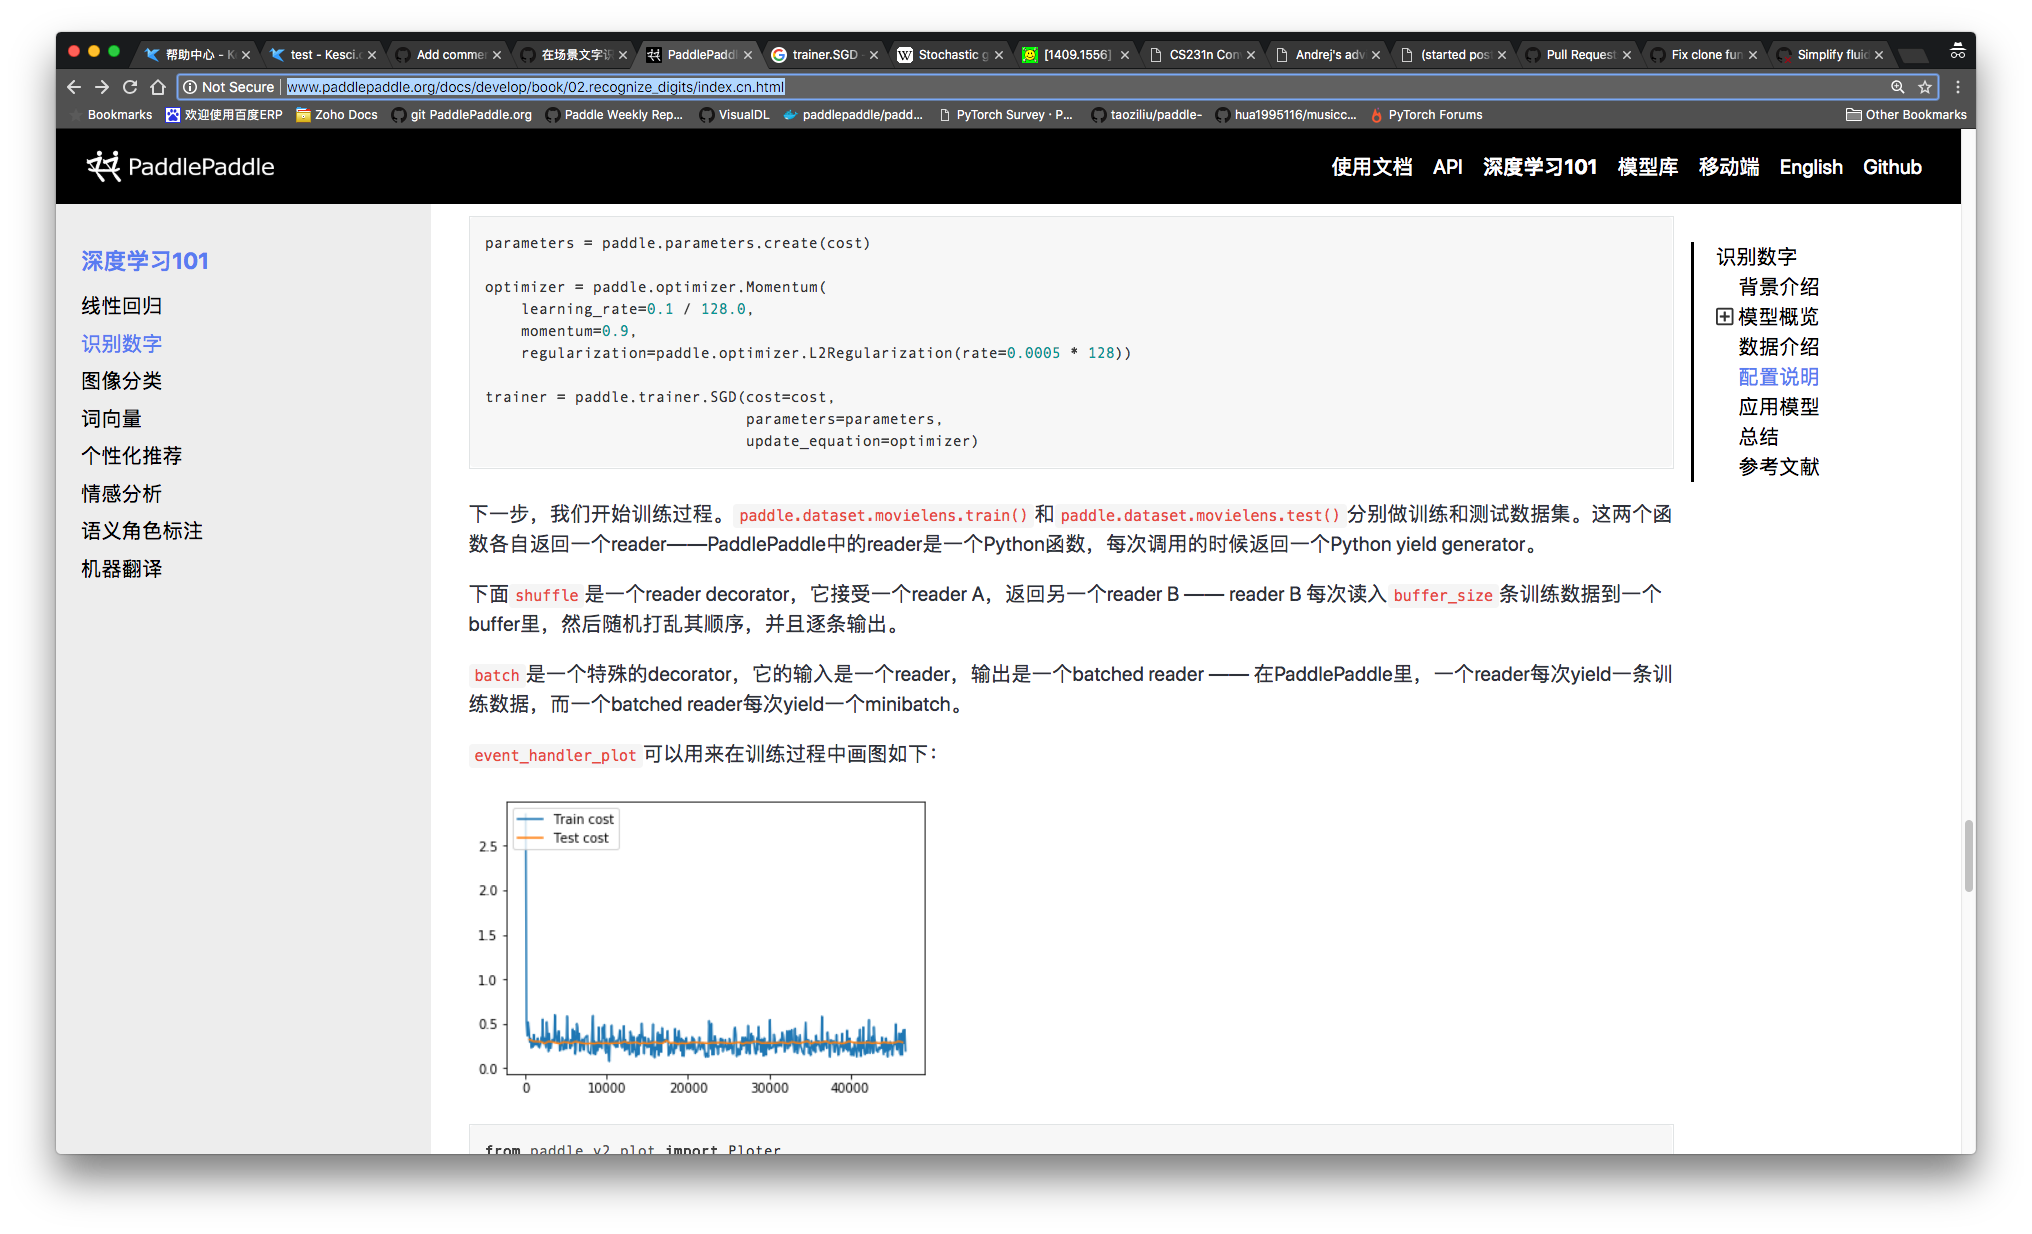This screenshot has width=2032, height=1234.
Task: Open 图像分类 in the left sidebar
Action: (x=122, y=381)
